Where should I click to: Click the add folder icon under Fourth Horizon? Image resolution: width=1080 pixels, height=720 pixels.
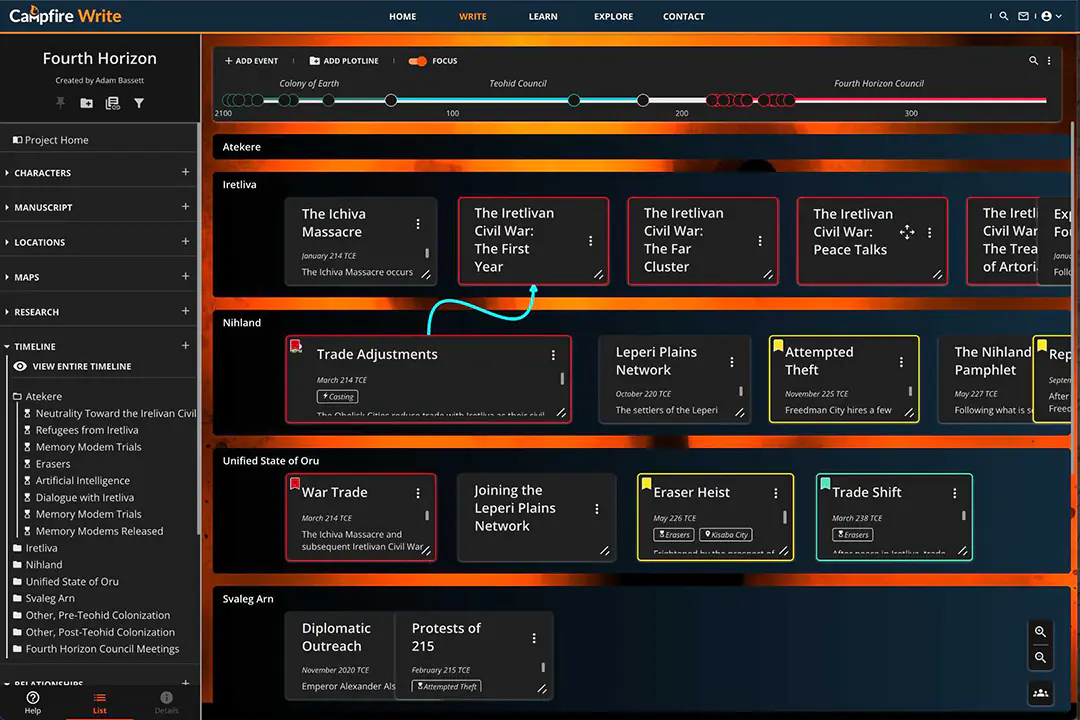coord(87,103)
